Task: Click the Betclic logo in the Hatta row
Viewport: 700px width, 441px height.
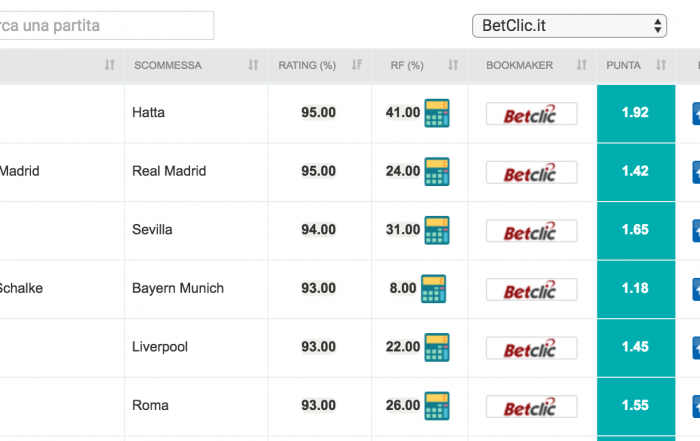Action: (x=531, y=114)
